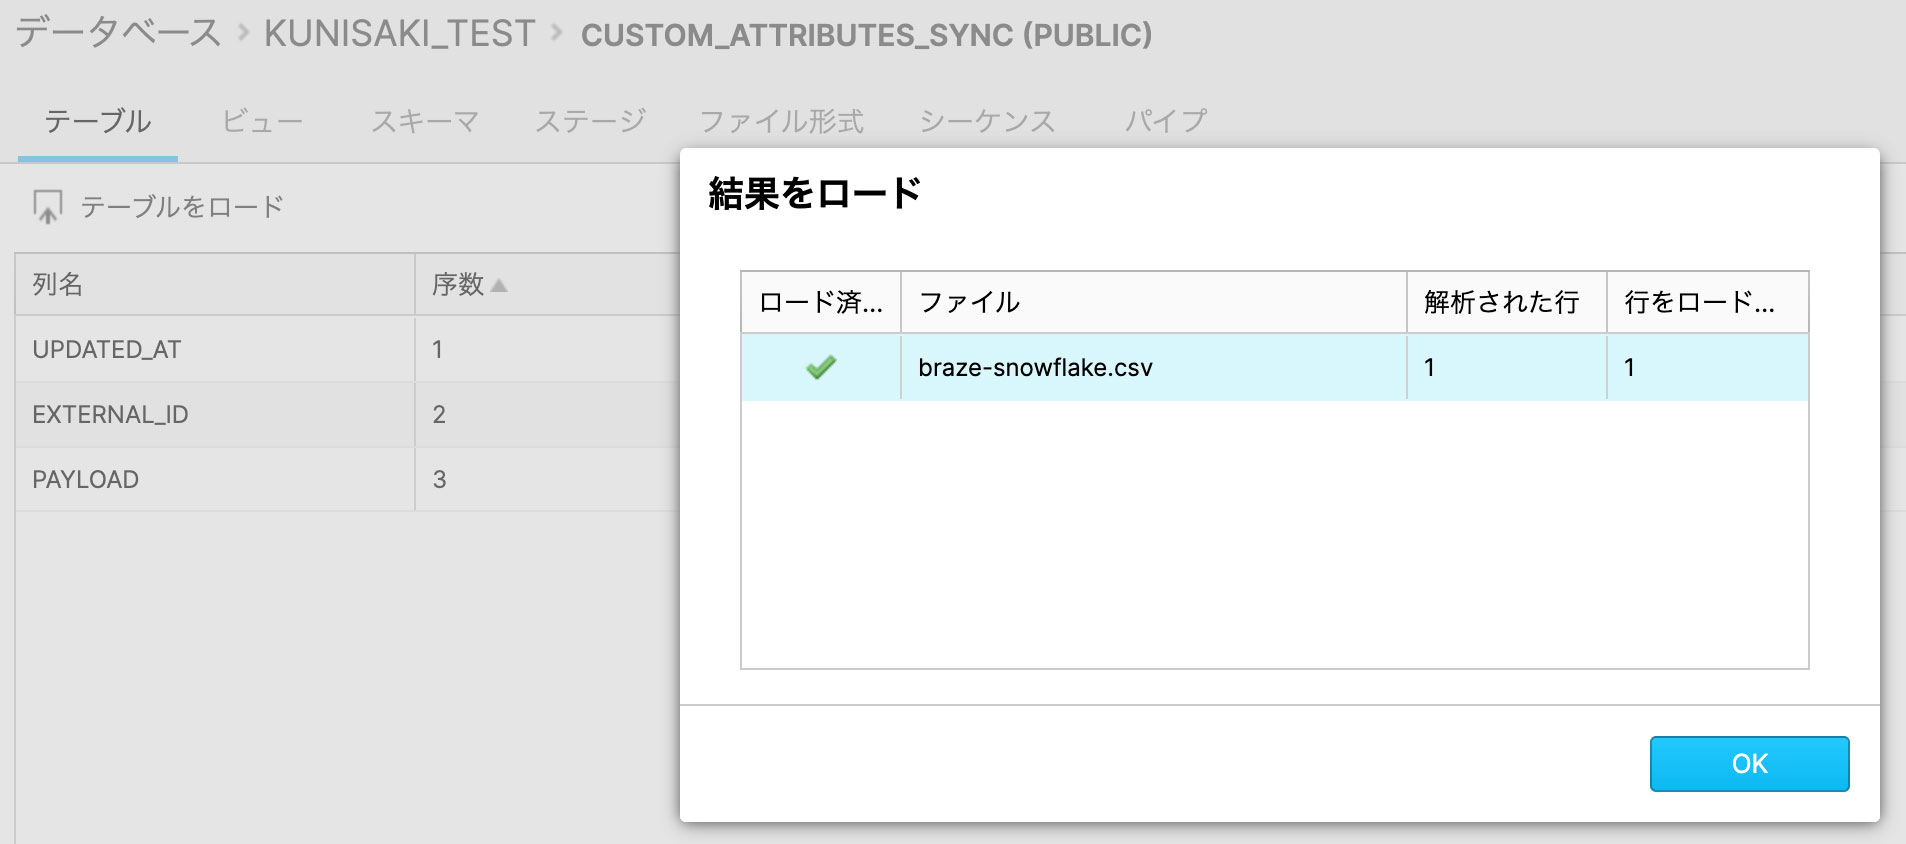Click the 解析された行 column header
Image resolution: width=1906 pixels, height=844 pixels.
[1501, 302]
